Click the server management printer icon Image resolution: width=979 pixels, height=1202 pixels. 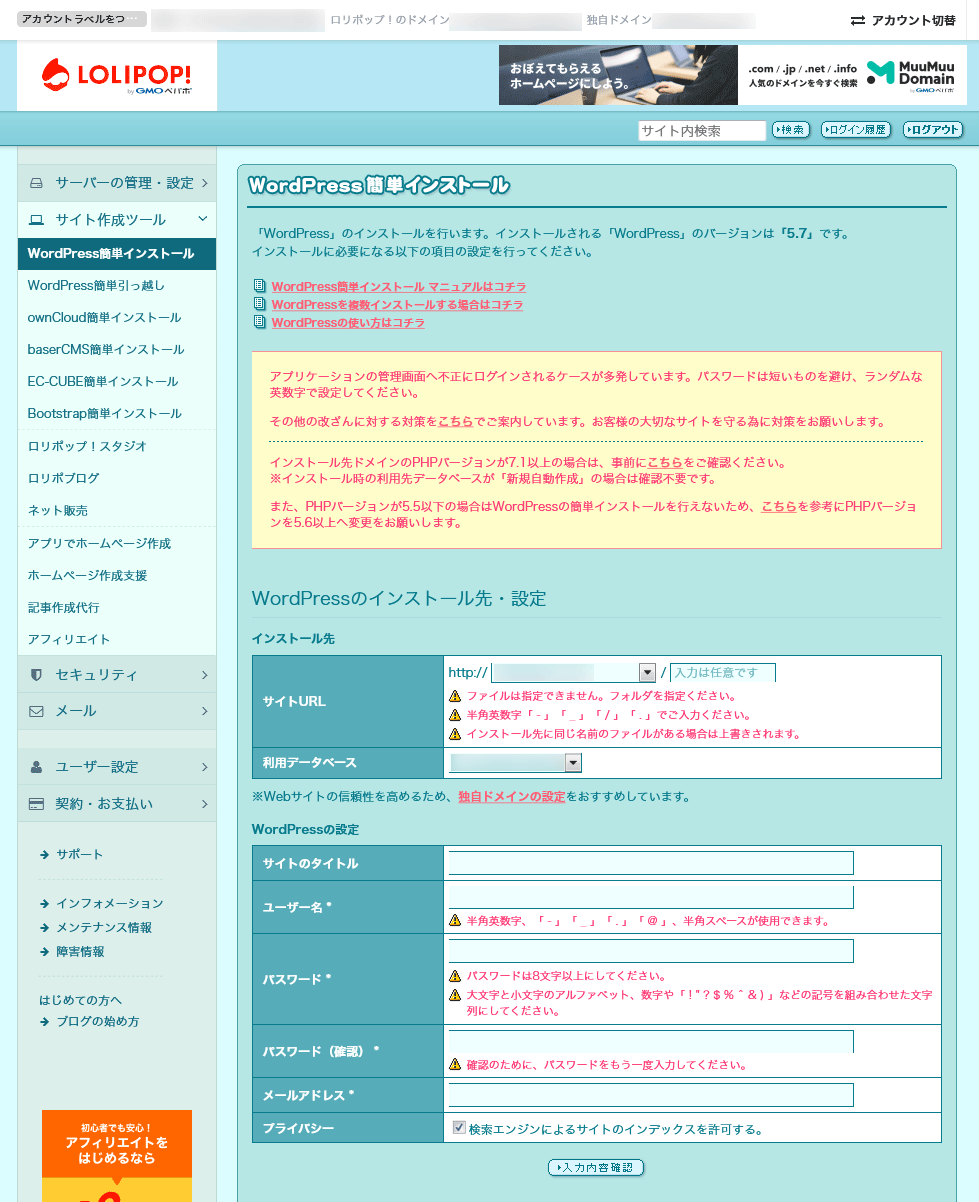click(x=37, y=183)
